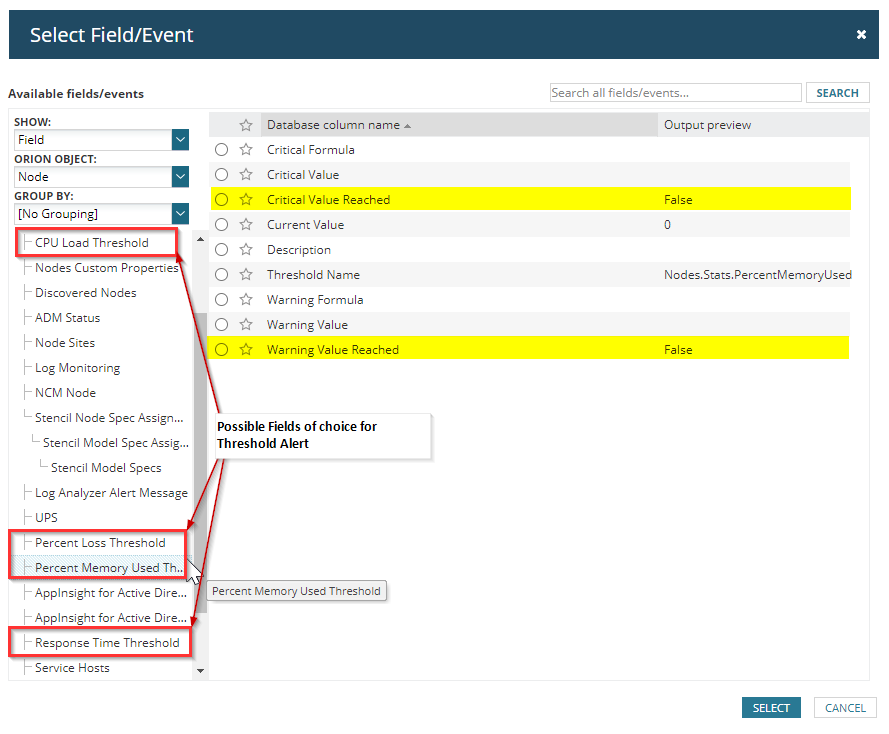Click the star icon beside Critical Value
889x734 pixels.
pyautogui.click(x=246, y=175)
